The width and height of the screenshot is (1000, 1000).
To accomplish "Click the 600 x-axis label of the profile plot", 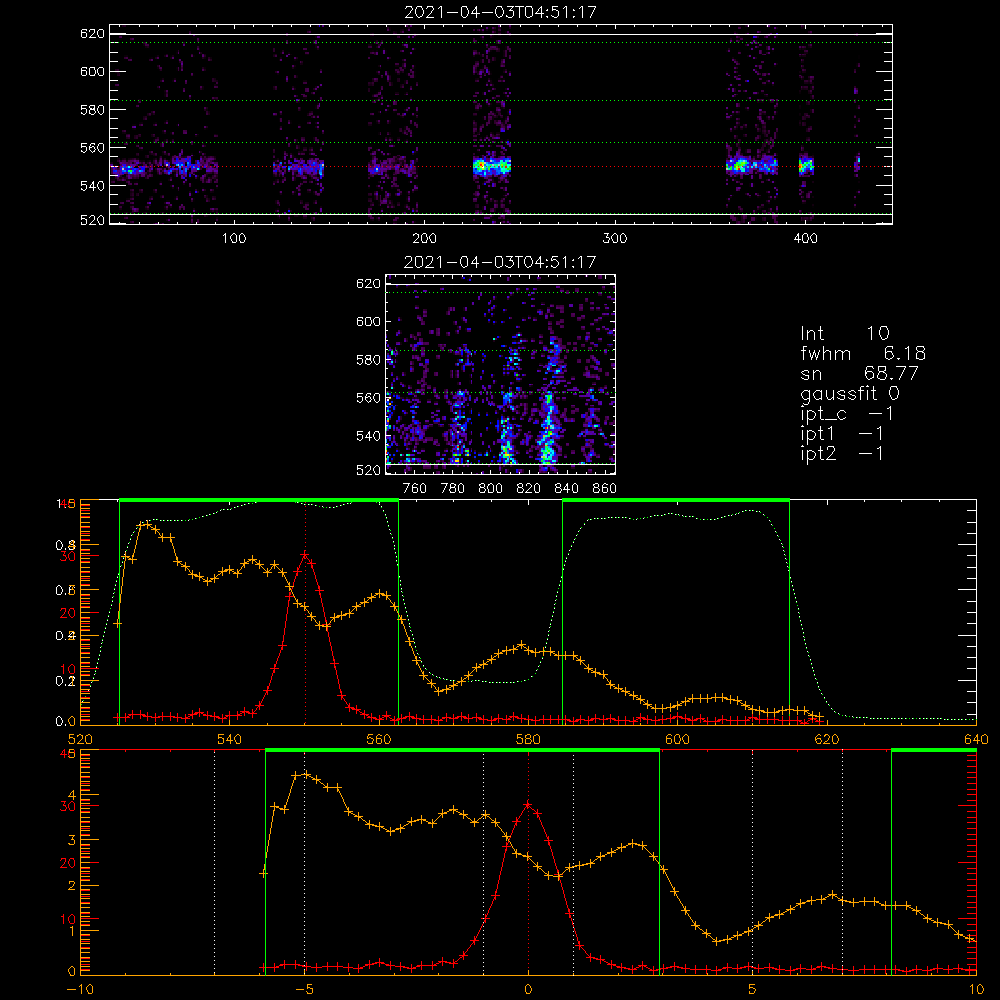I will point(677,739).
